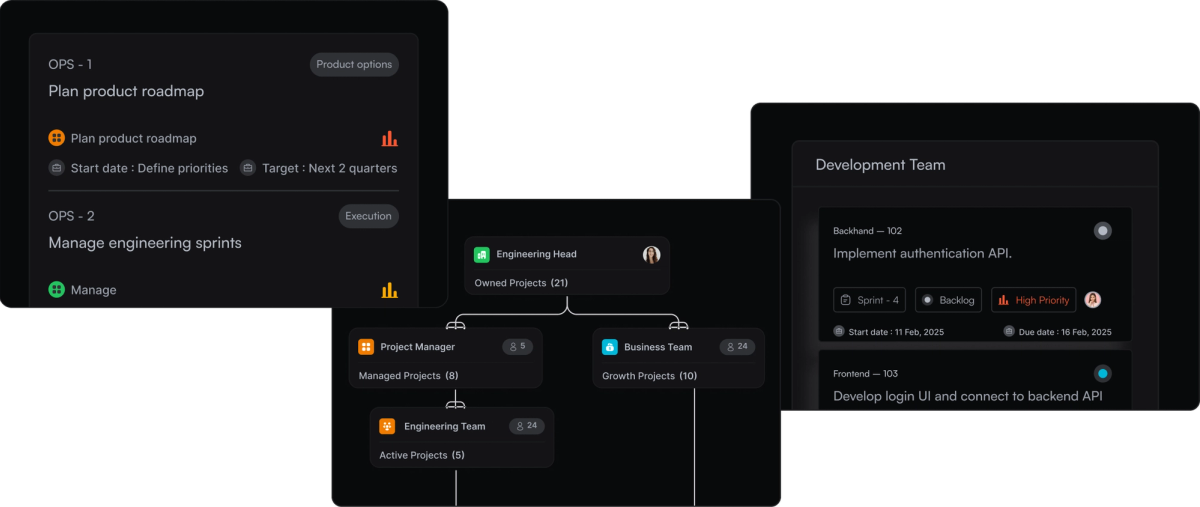1200x507 pixels.
Task: Click the bars icon in High Priority tag
Action: click(1003, 300)
